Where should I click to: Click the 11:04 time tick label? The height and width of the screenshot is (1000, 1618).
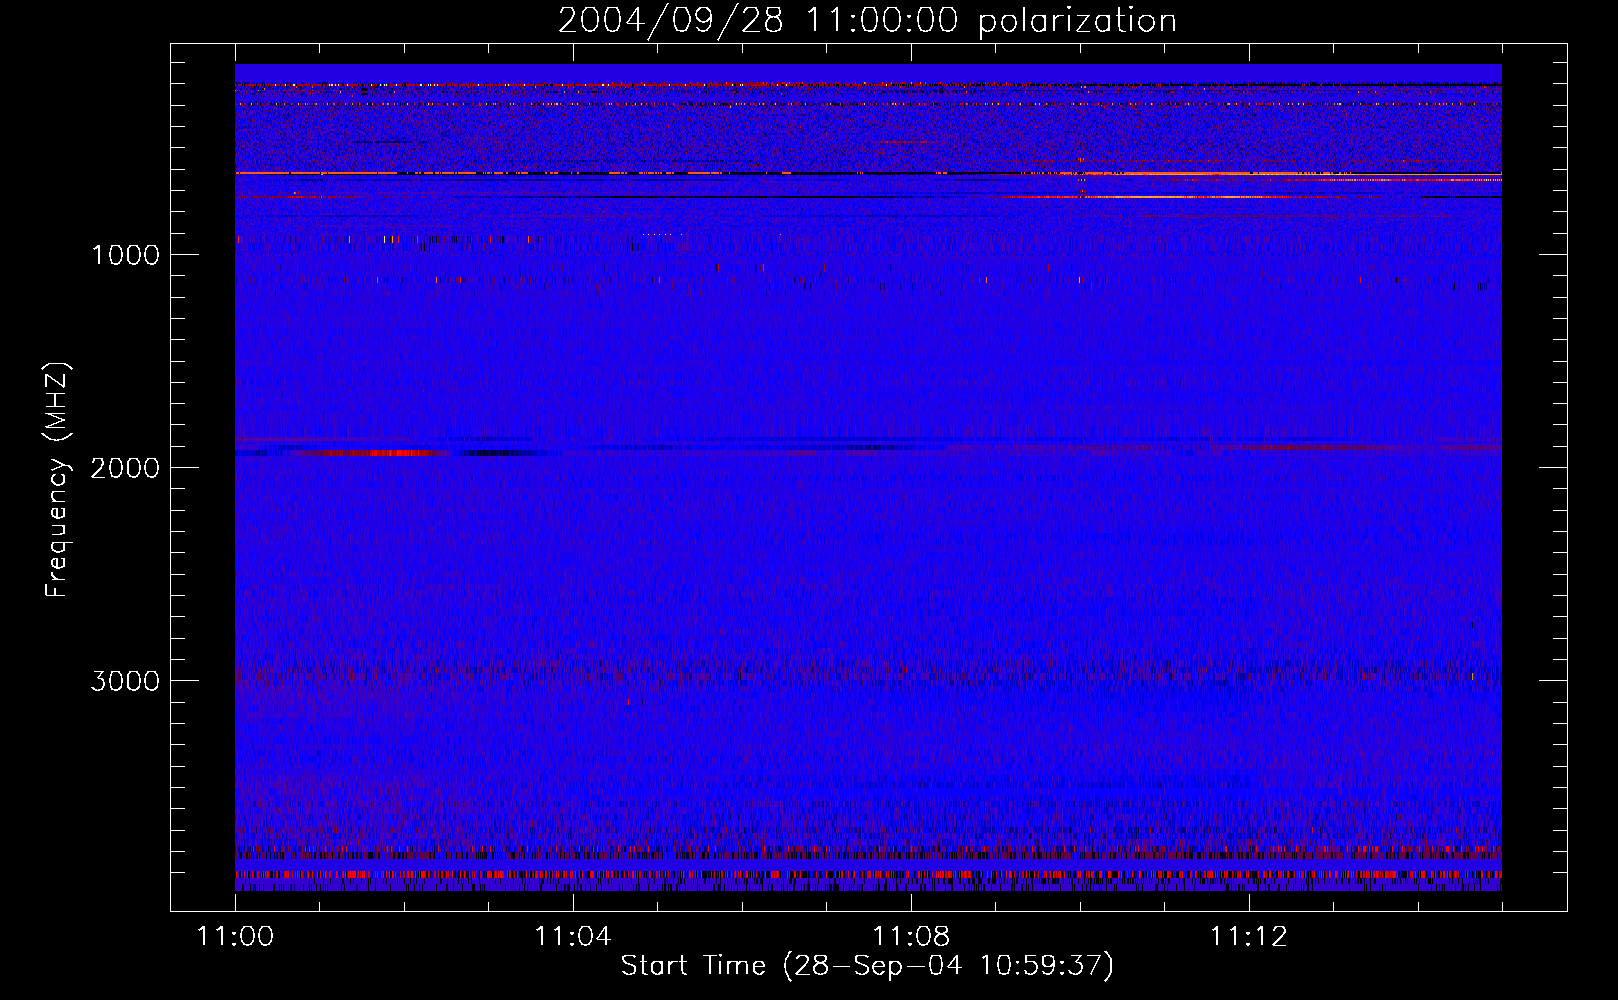[573, 937]
